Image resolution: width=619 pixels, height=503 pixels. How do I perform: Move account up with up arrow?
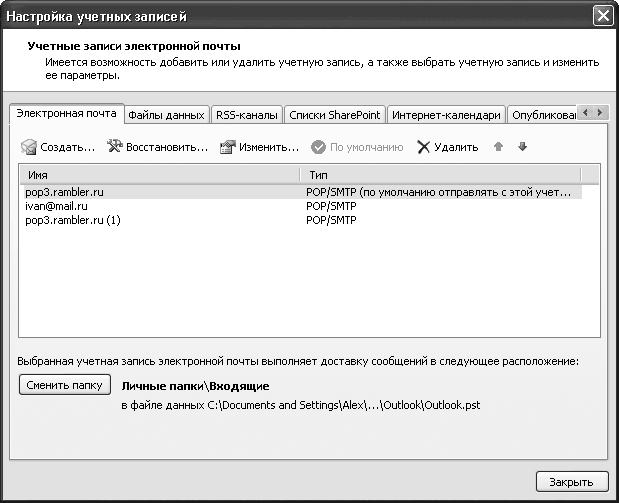[x=498, y=147]
